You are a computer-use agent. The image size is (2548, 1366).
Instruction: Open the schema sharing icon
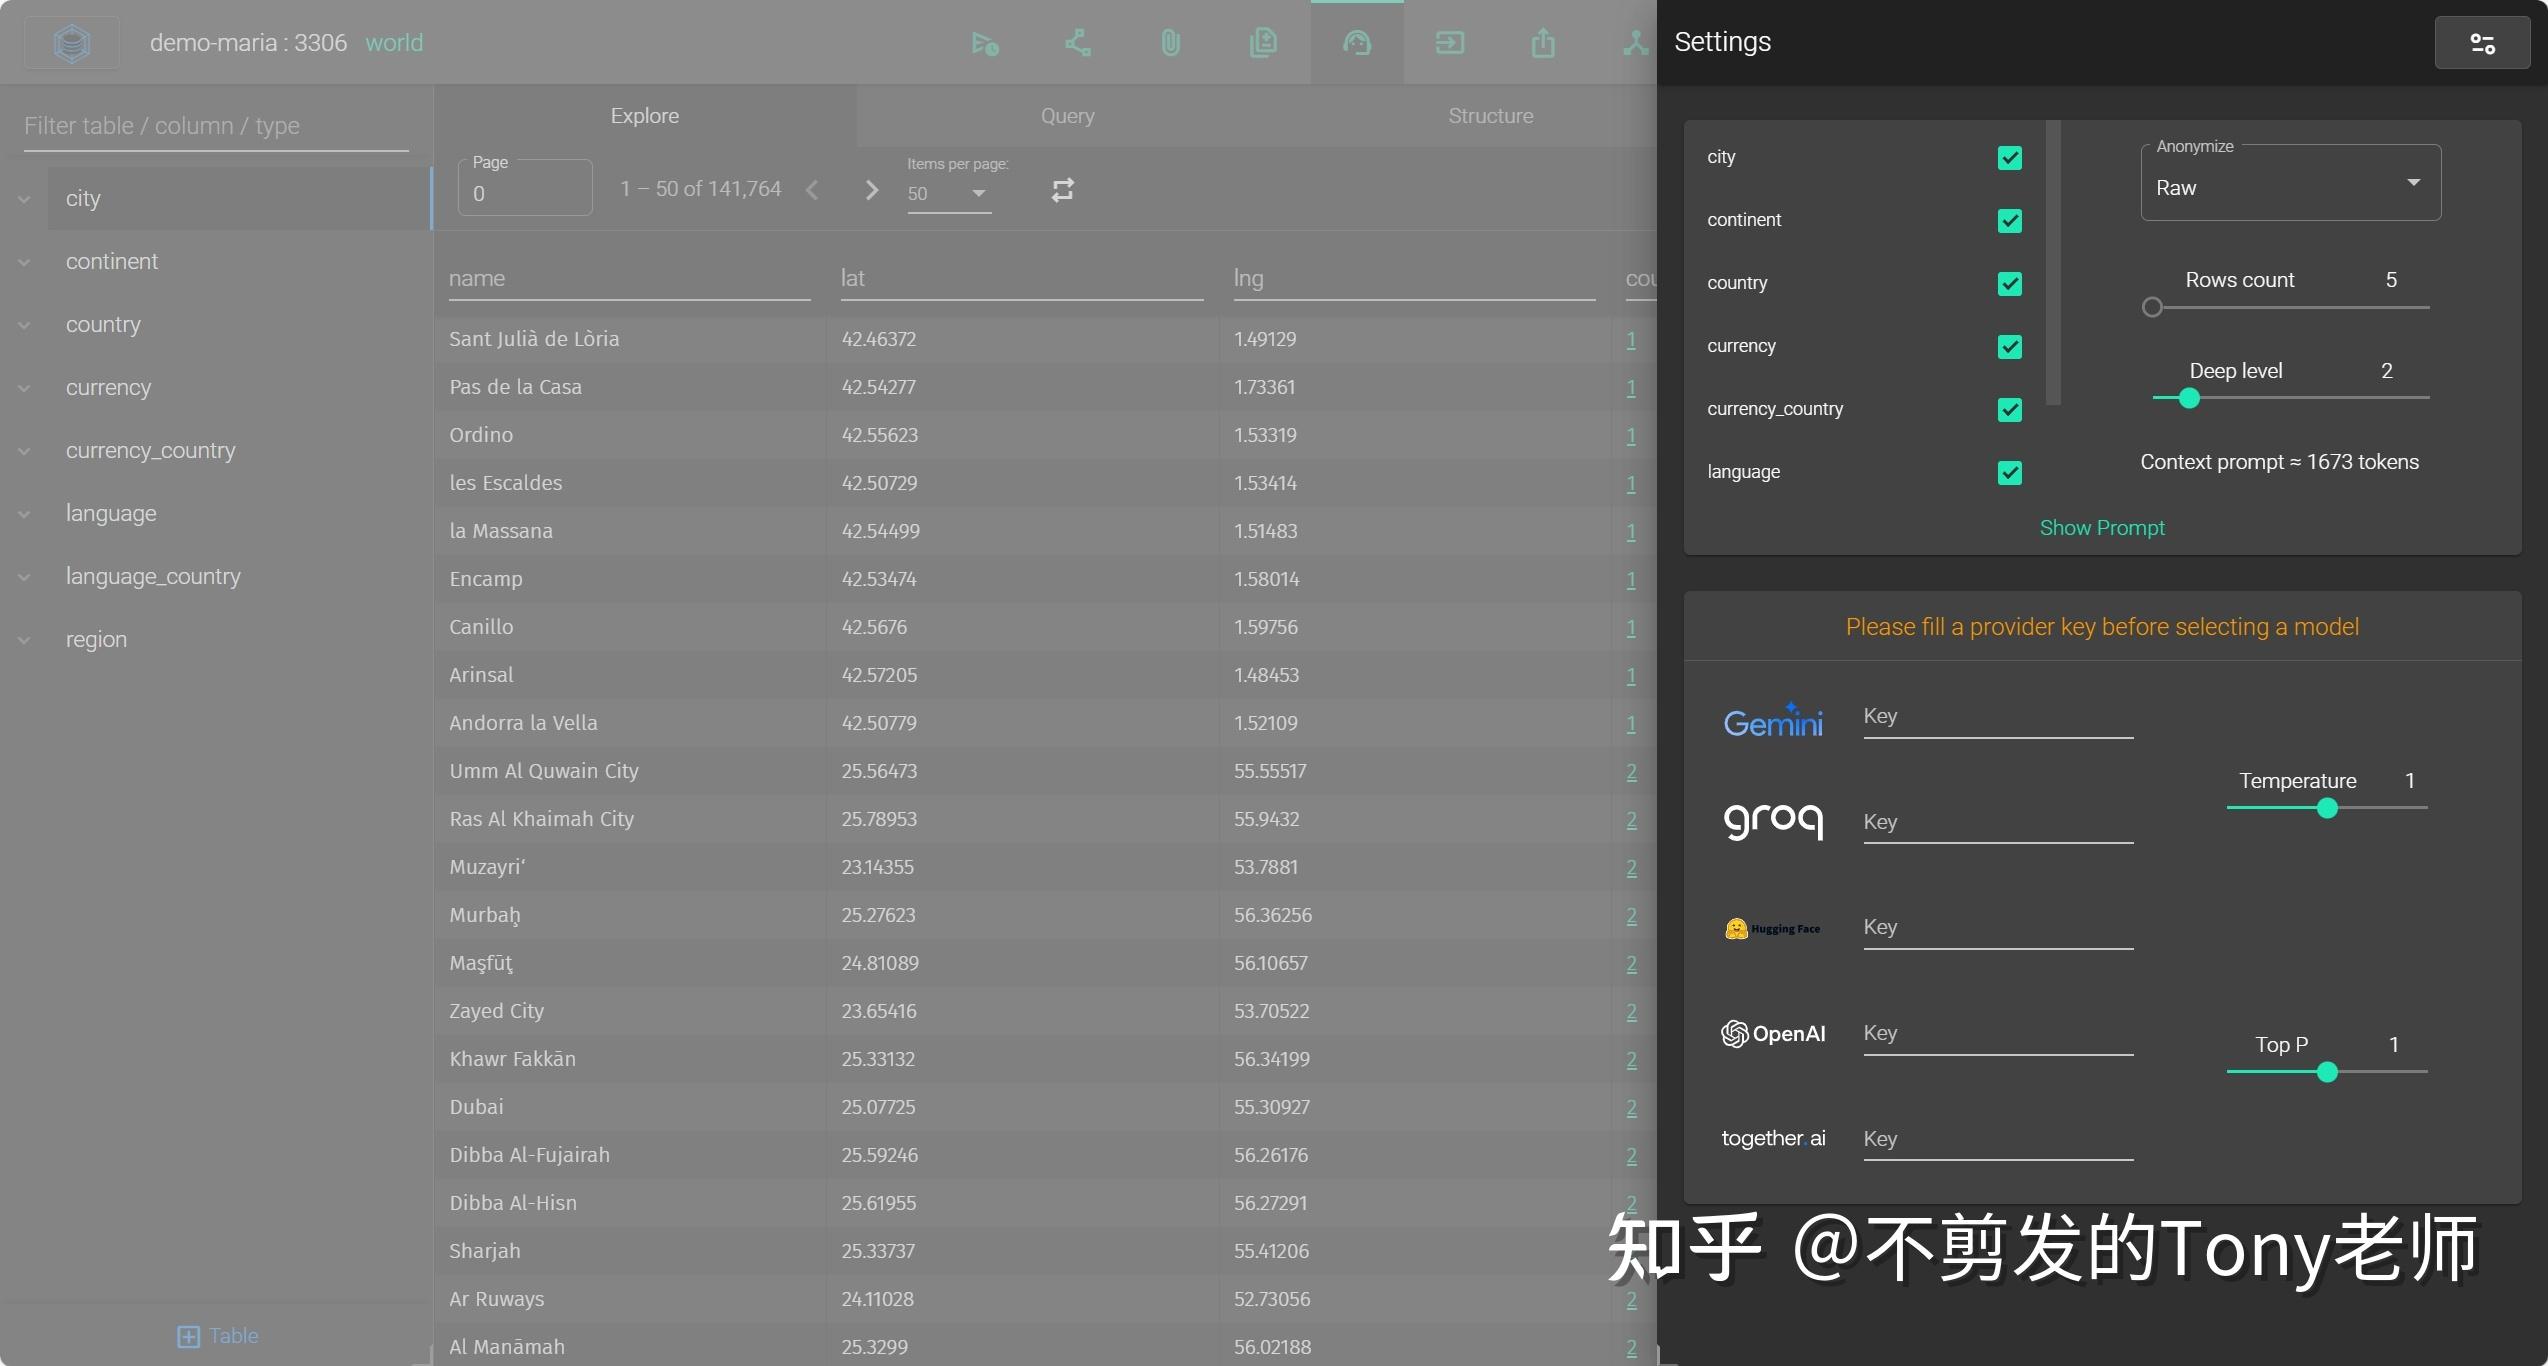tap(1077, 42)
